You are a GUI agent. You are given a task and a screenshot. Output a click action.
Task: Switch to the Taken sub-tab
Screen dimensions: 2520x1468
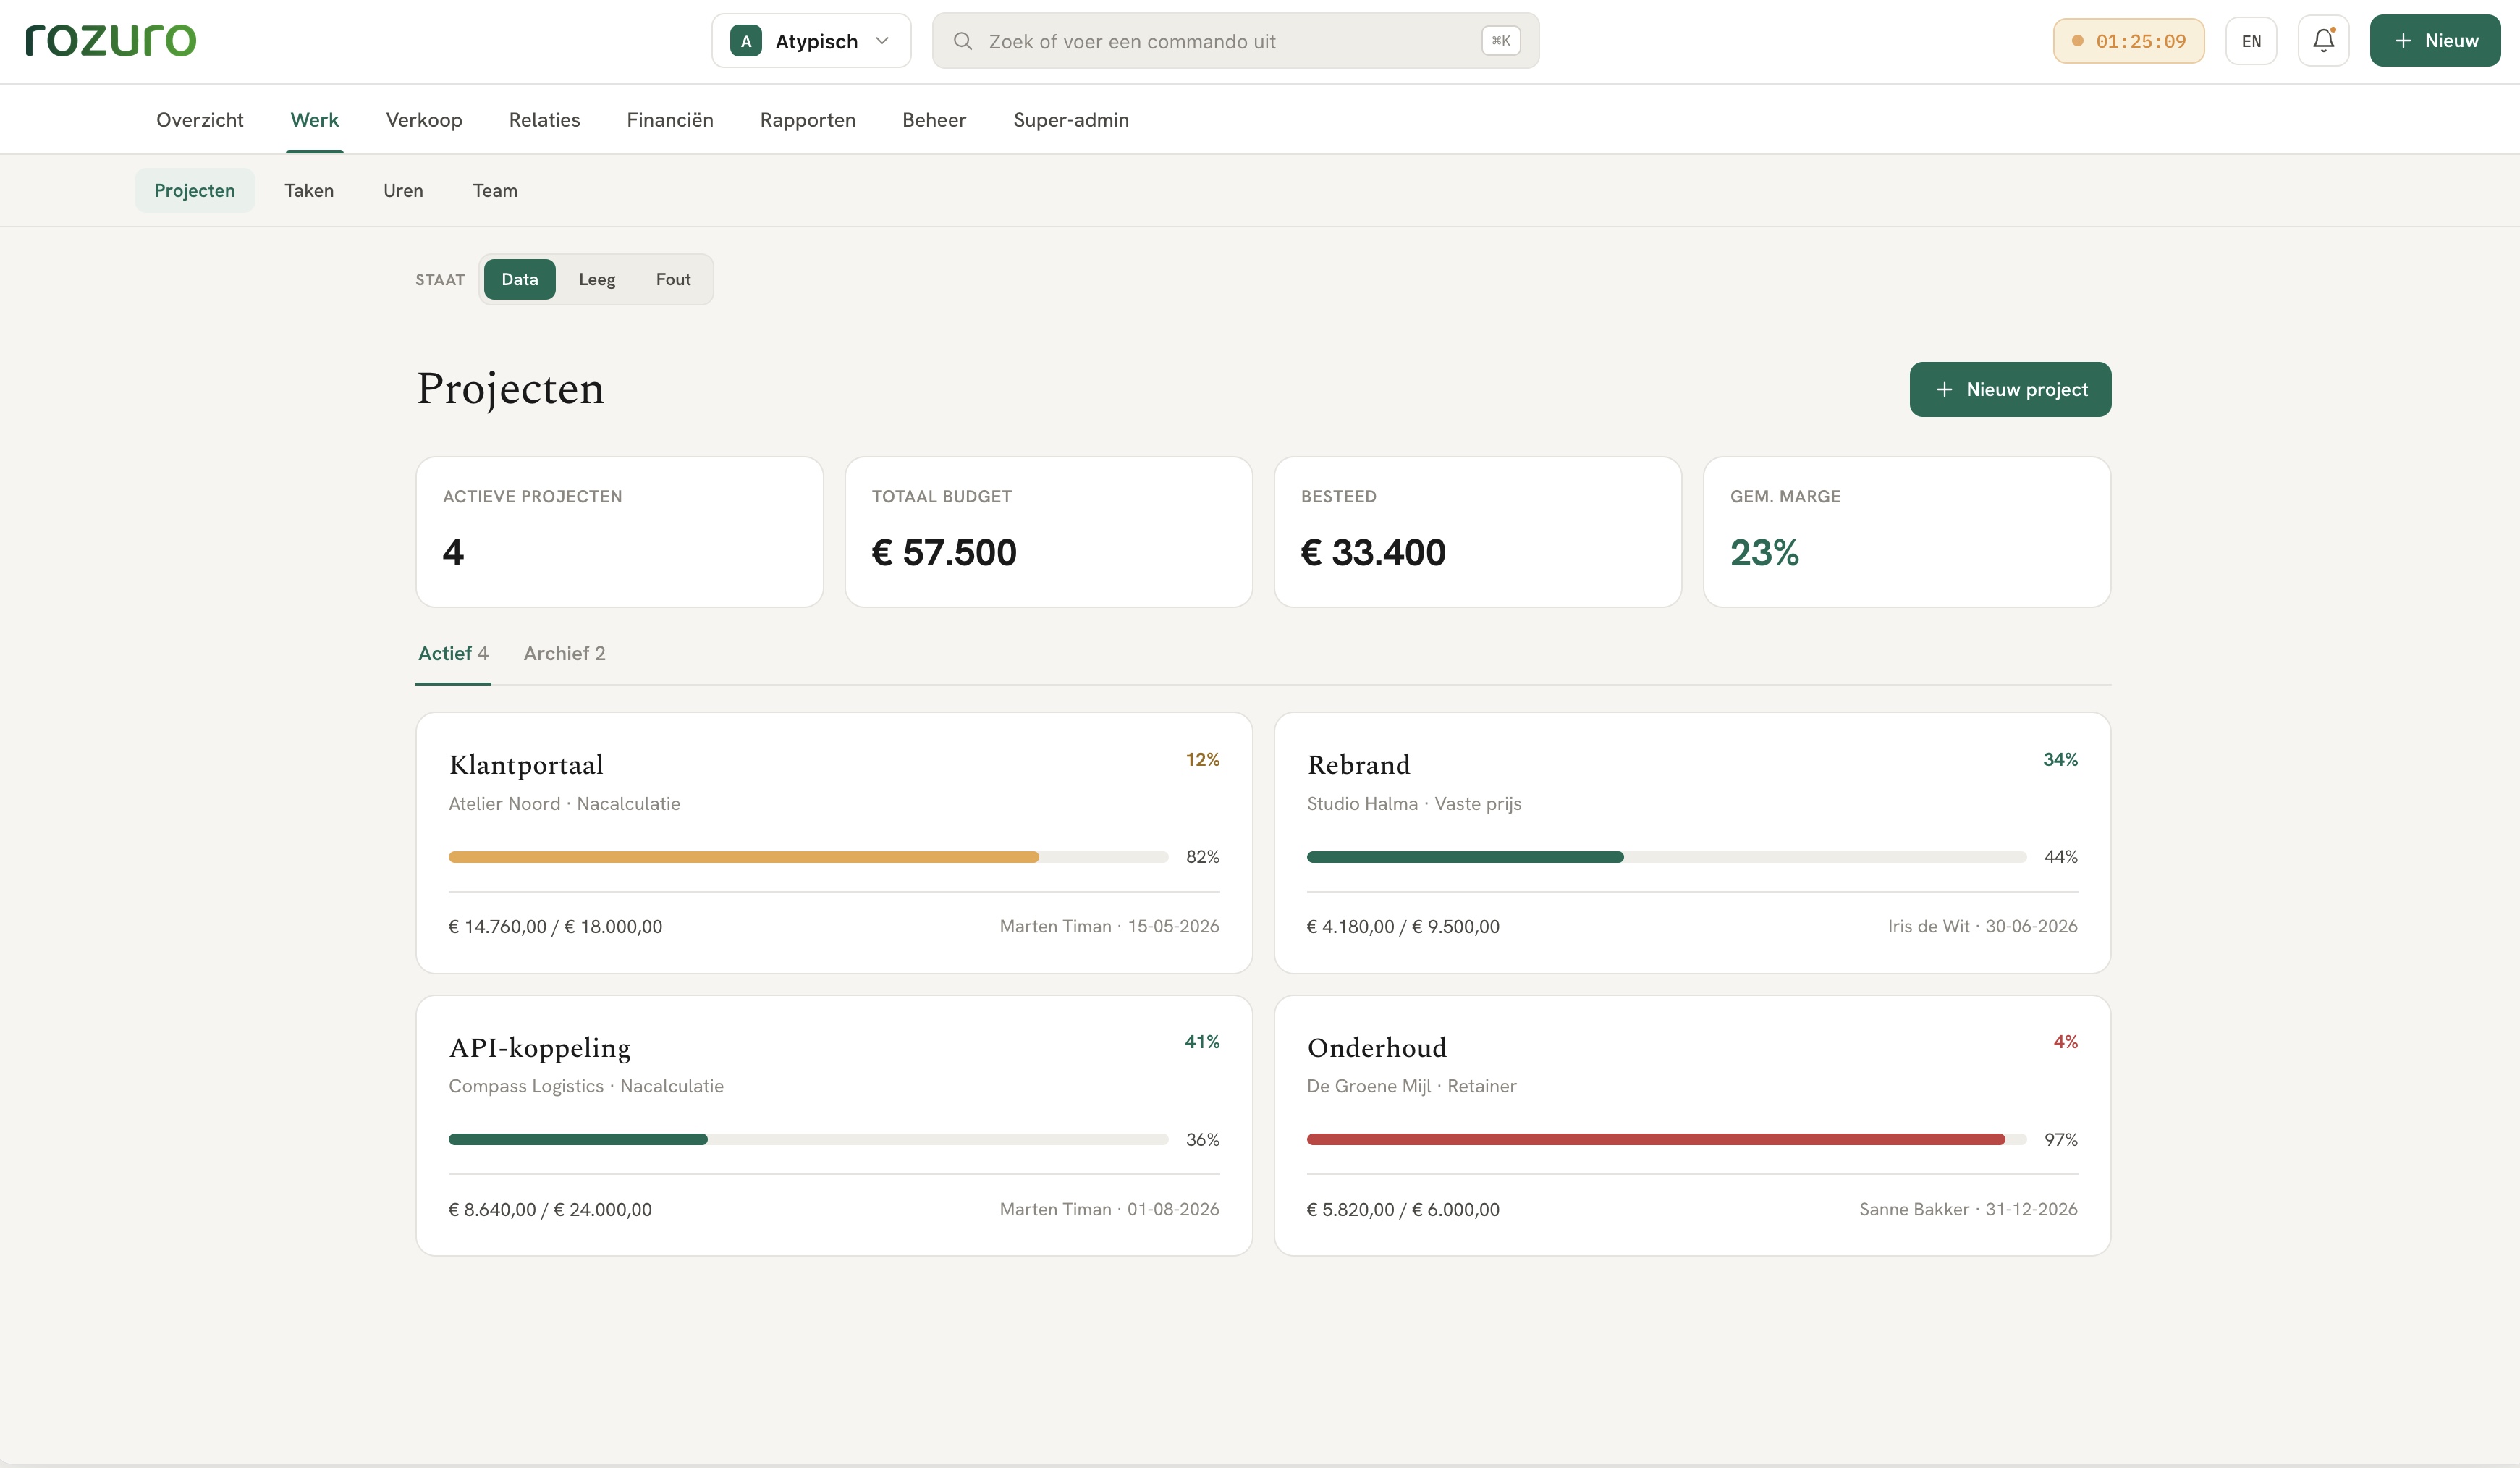[x=309, y=190]
